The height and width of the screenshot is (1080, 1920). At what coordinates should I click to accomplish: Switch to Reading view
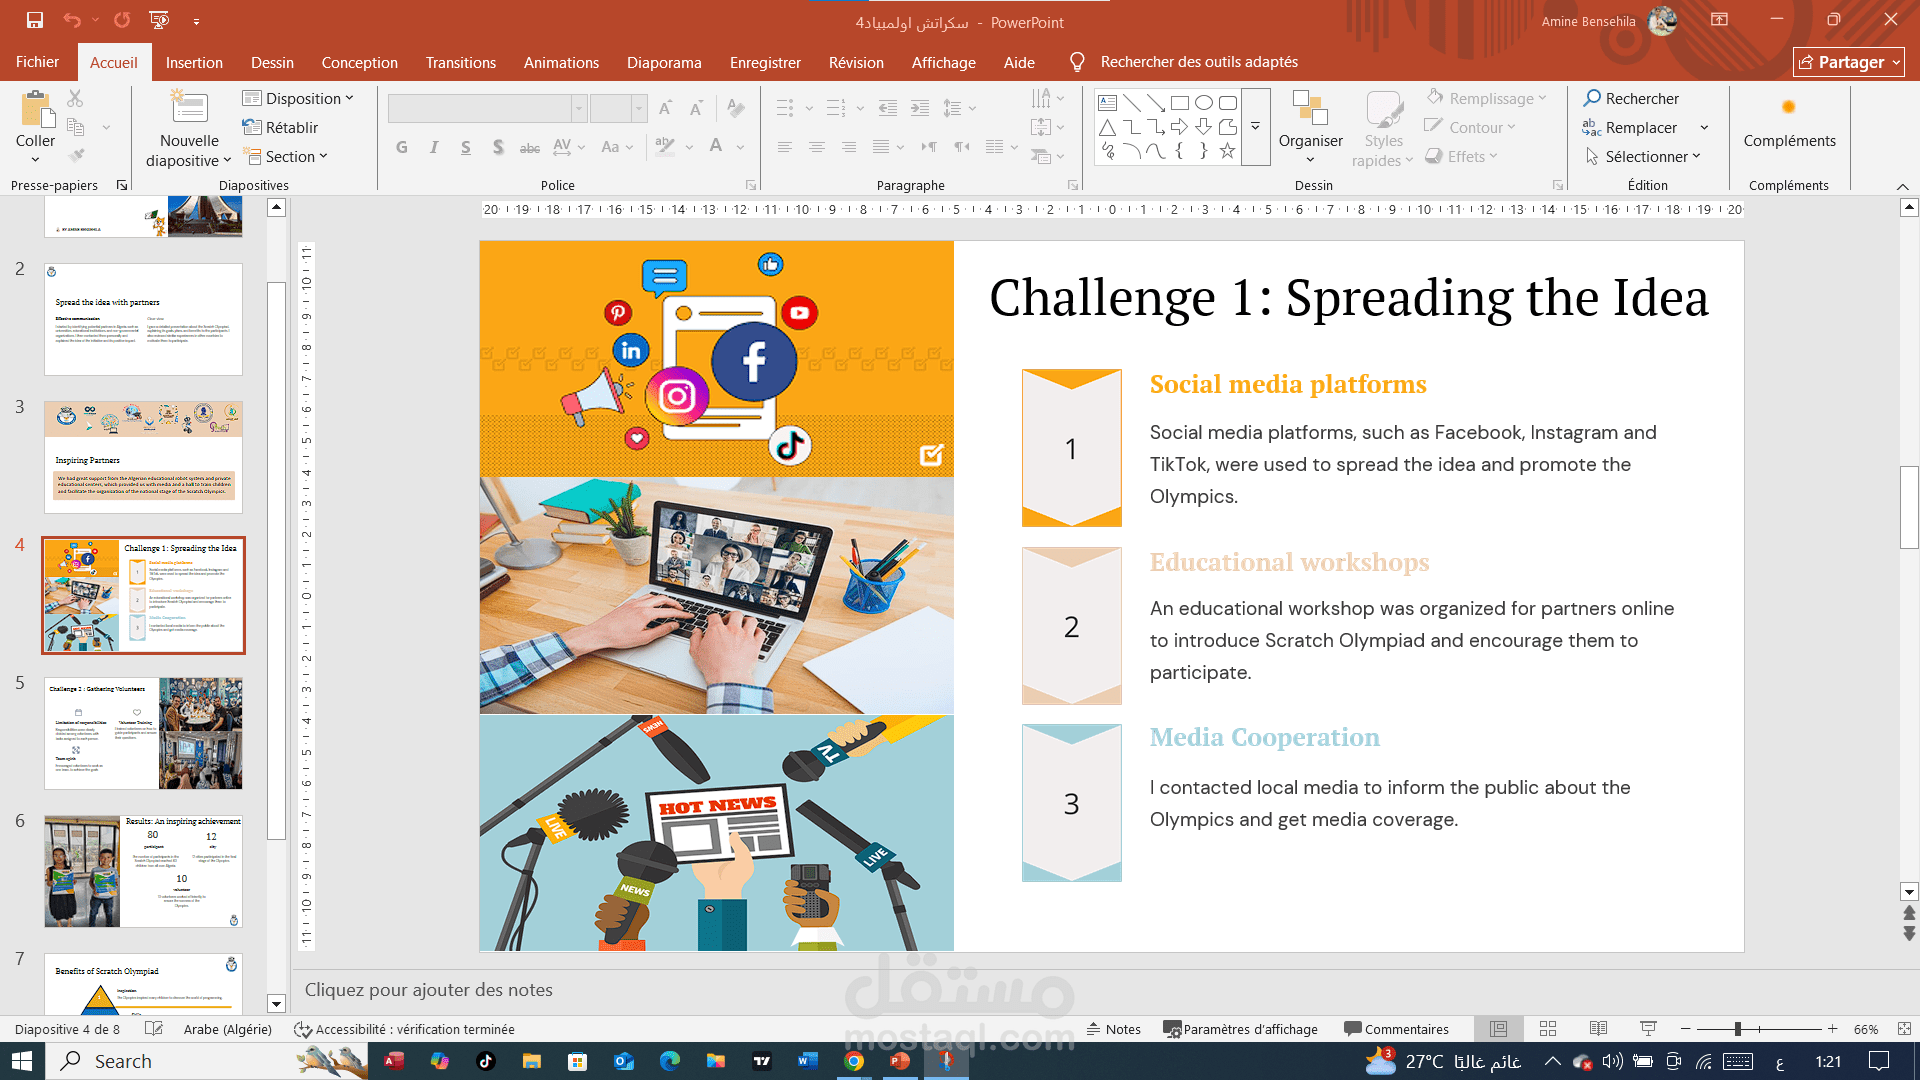tap(1598, 1029)
